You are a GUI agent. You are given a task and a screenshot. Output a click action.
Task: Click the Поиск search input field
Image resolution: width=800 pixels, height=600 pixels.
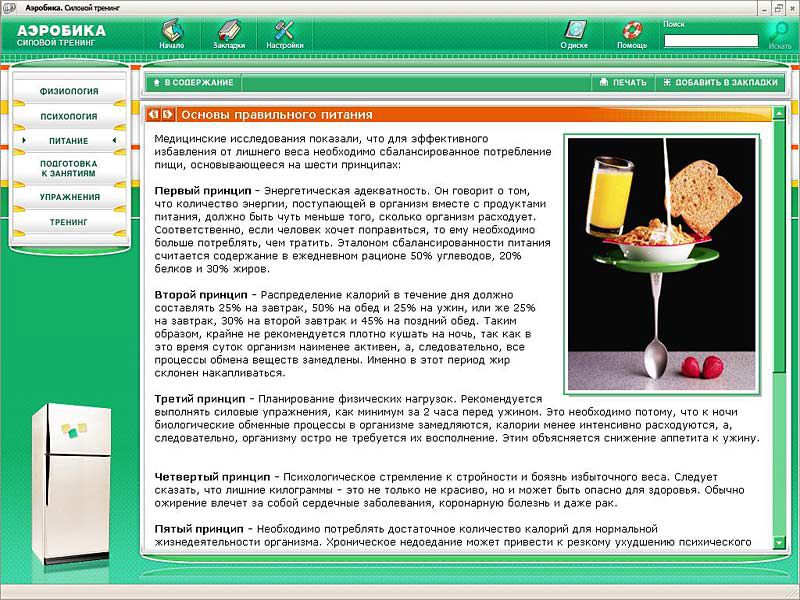[711, 41]
